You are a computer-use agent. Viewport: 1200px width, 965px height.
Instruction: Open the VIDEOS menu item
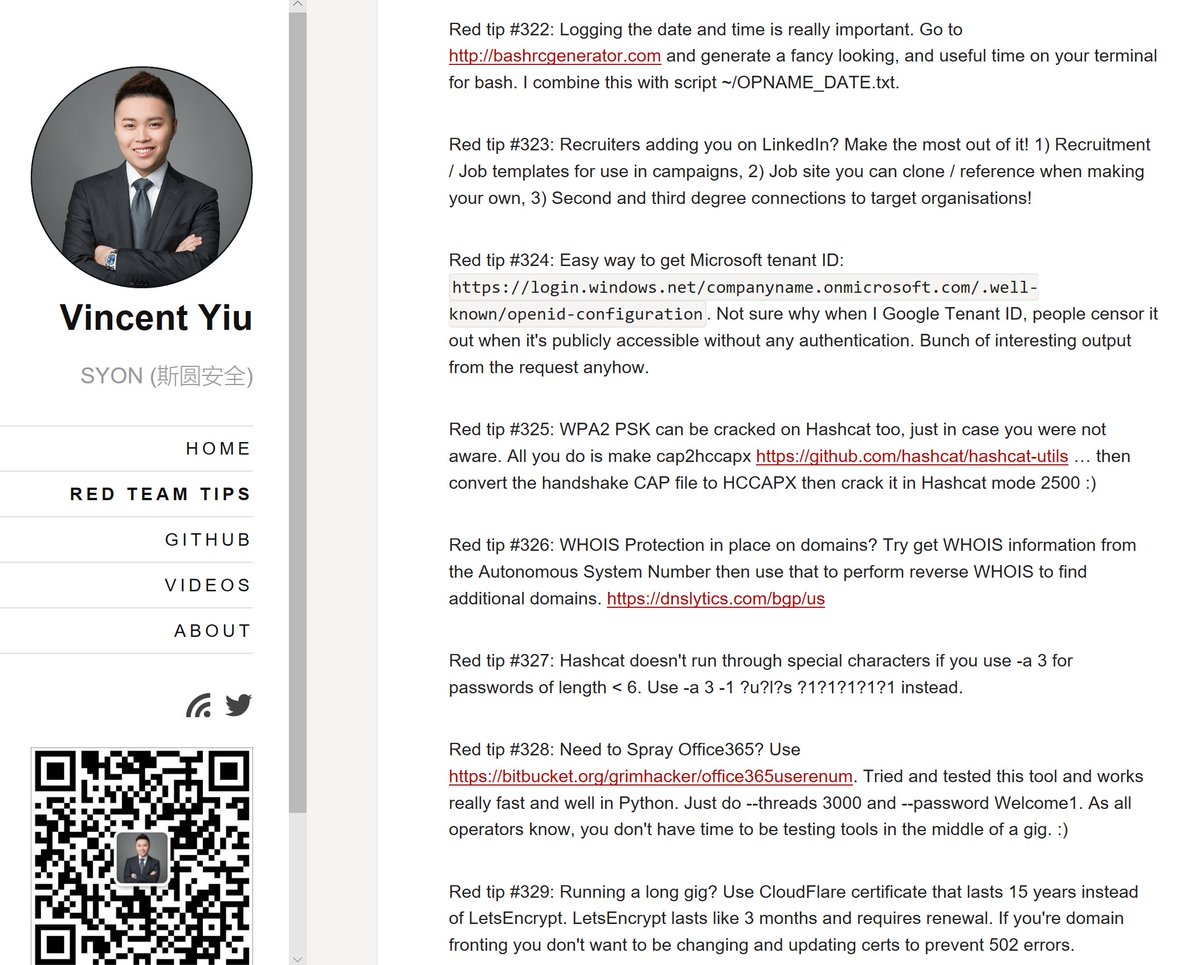pyautogui.click(x=208, y=585)
